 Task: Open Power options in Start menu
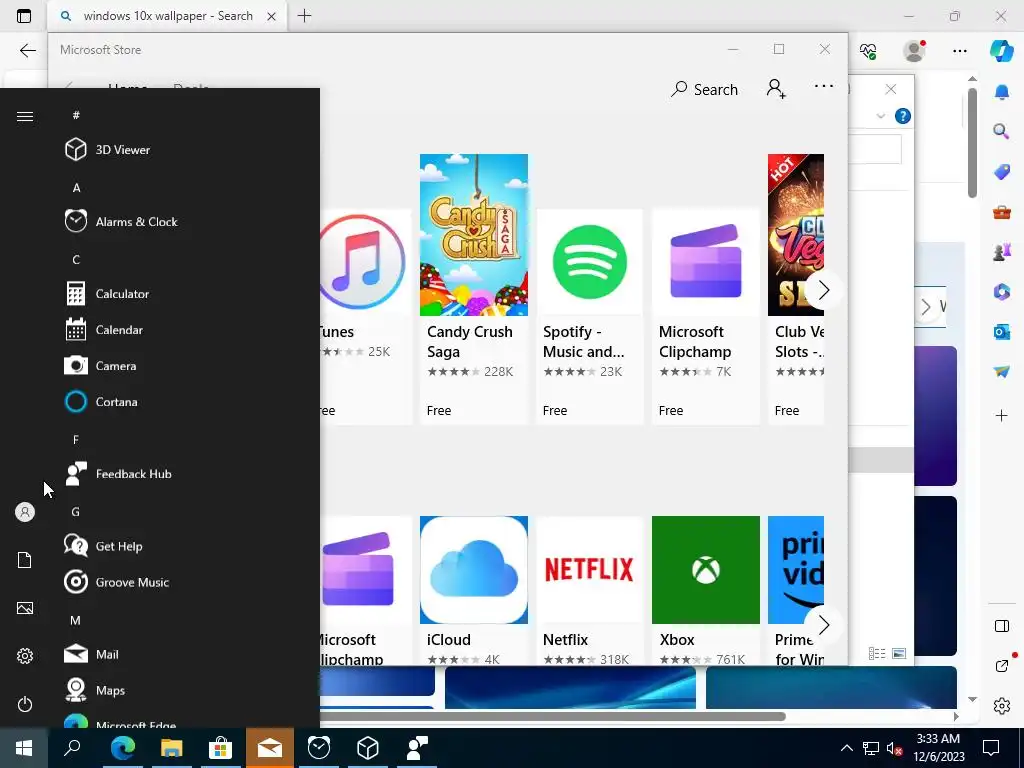point(25,704)
